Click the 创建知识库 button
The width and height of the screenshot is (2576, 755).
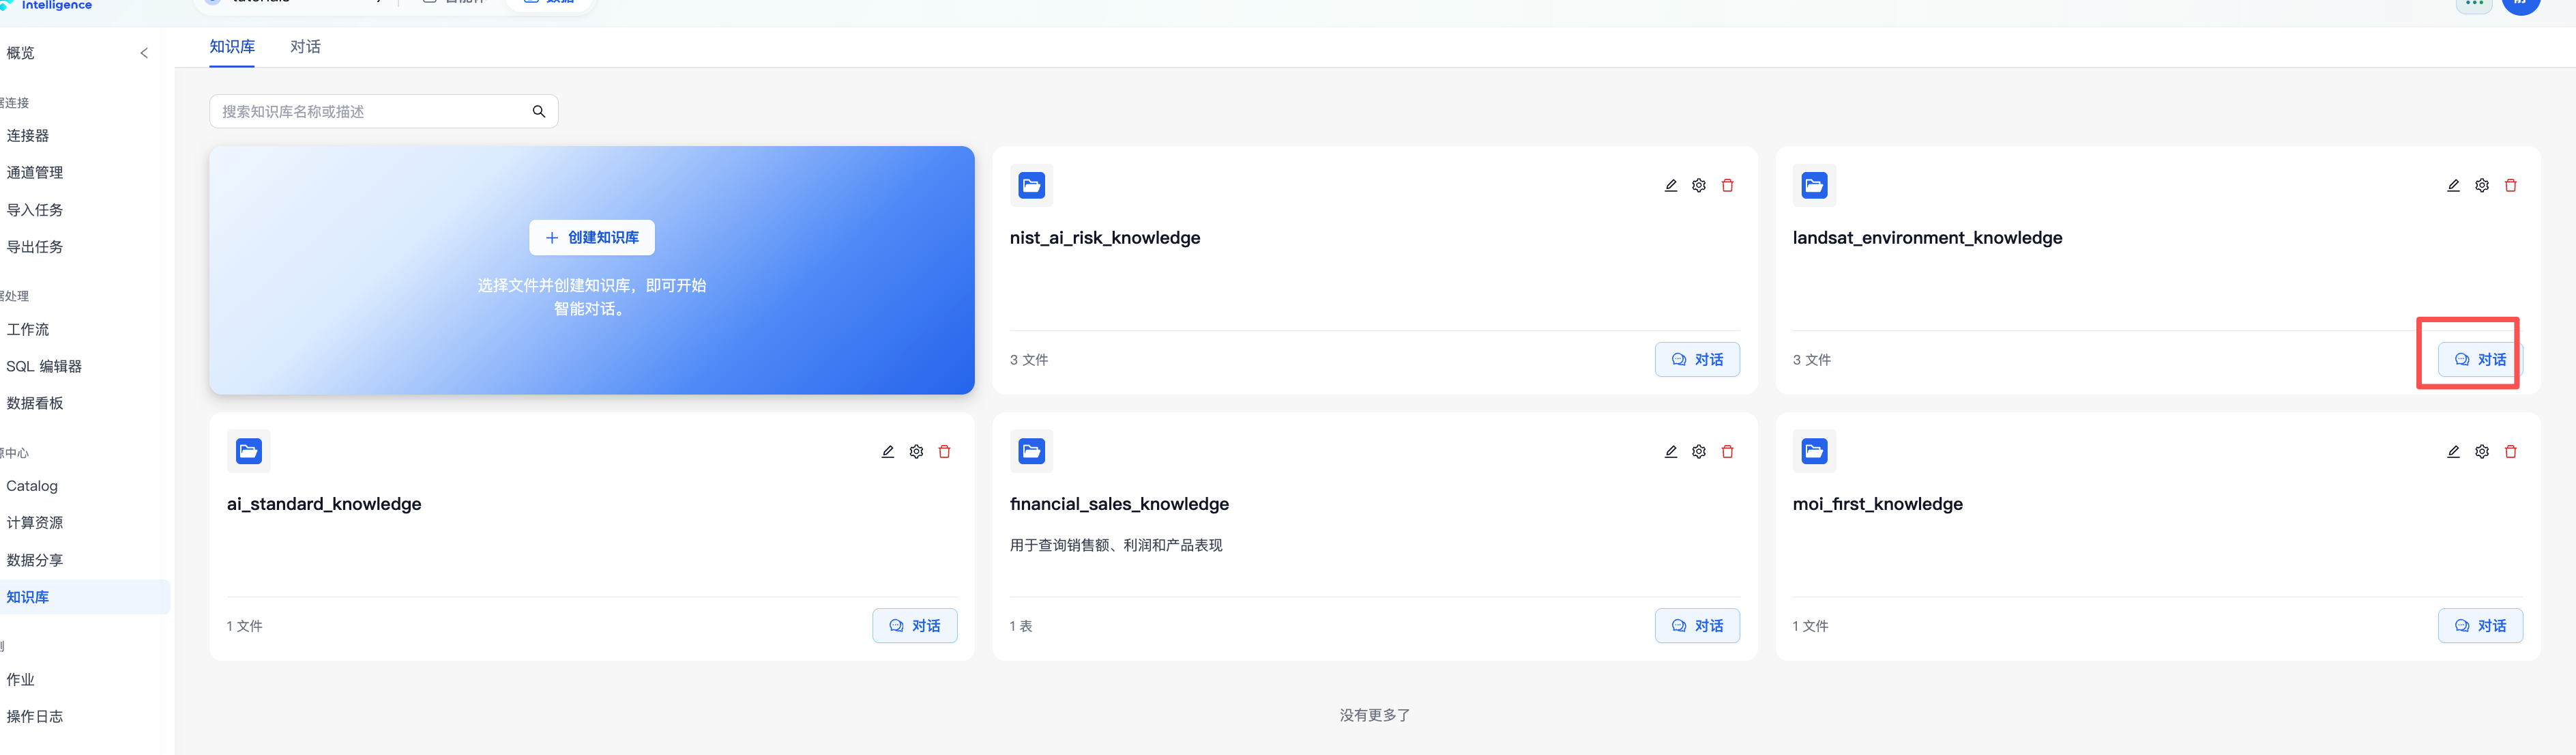(591, 238)
